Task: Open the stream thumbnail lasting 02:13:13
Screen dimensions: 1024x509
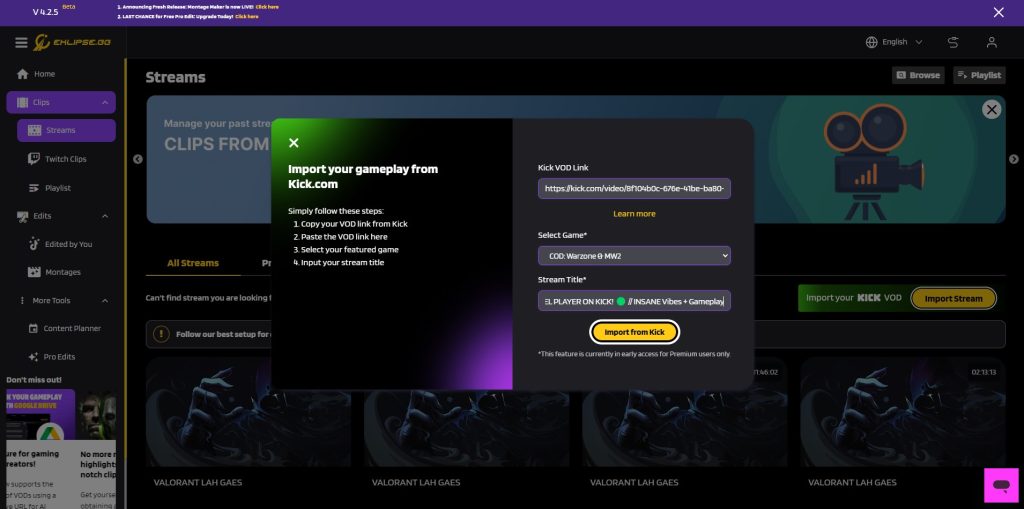Action: coord(903,413)
